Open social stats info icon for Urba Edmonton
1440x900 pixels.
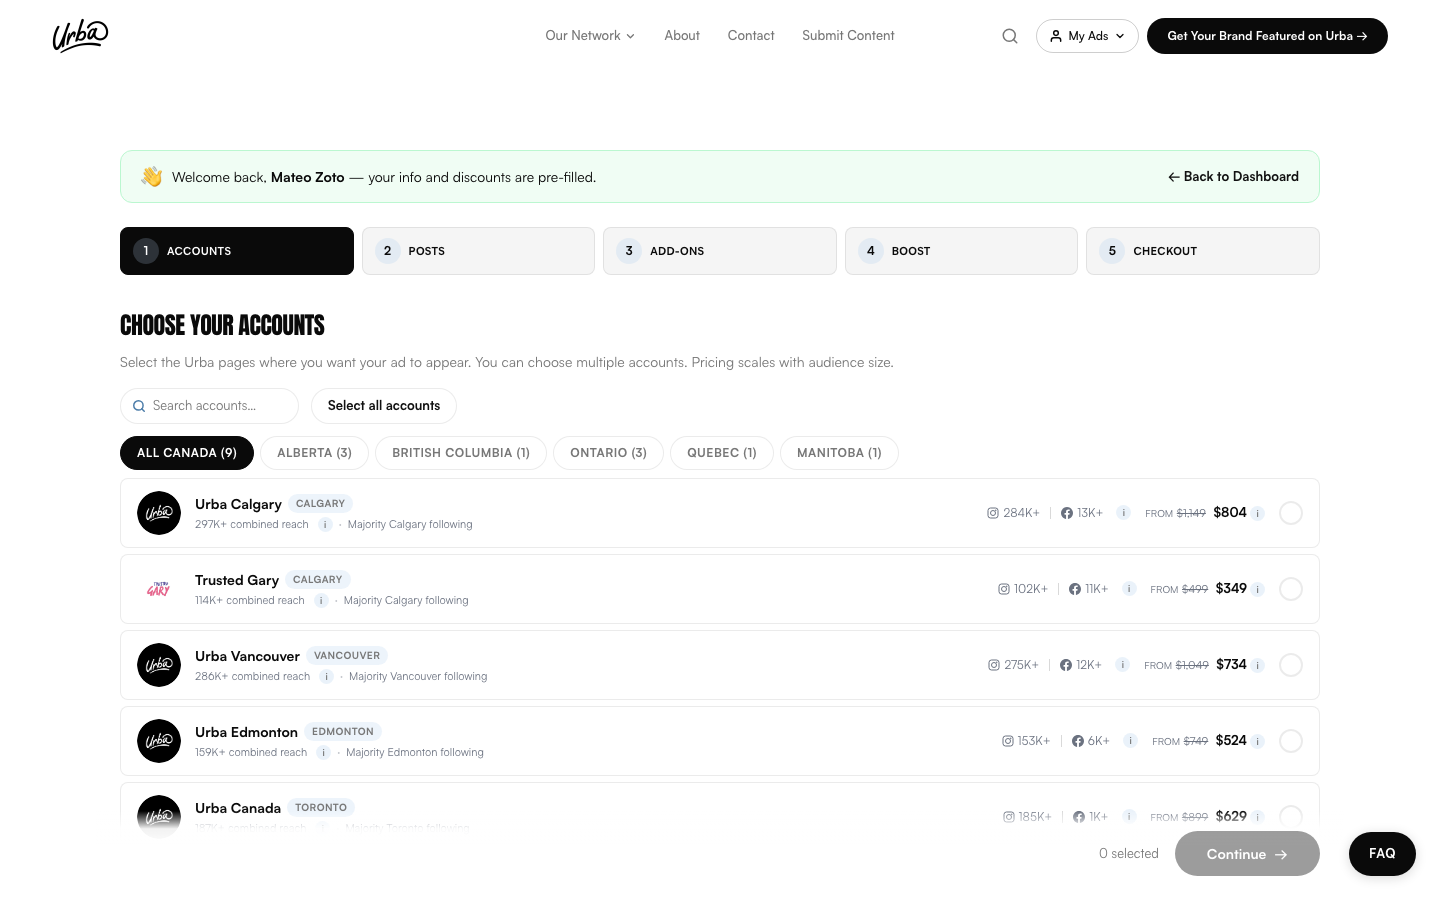click(1130, 740)
